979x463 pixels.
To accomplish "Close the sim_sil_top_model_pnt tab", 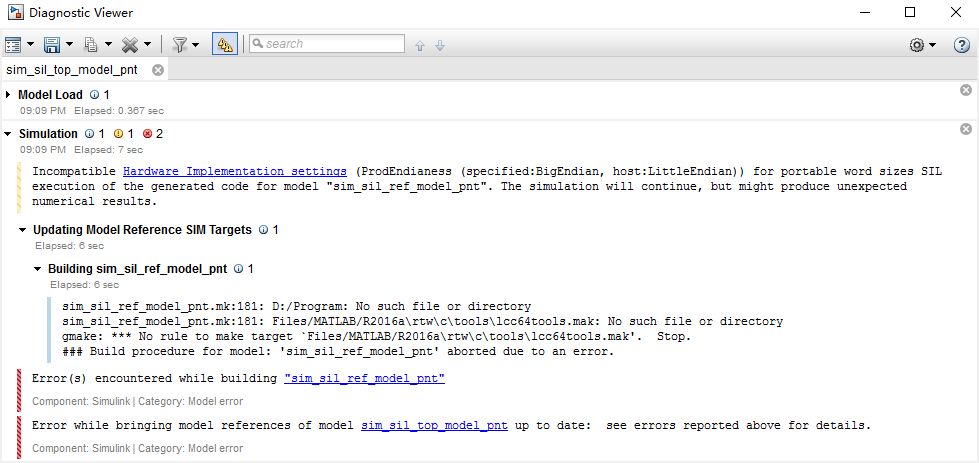I will pyautogui.click(x=158, y=70).
